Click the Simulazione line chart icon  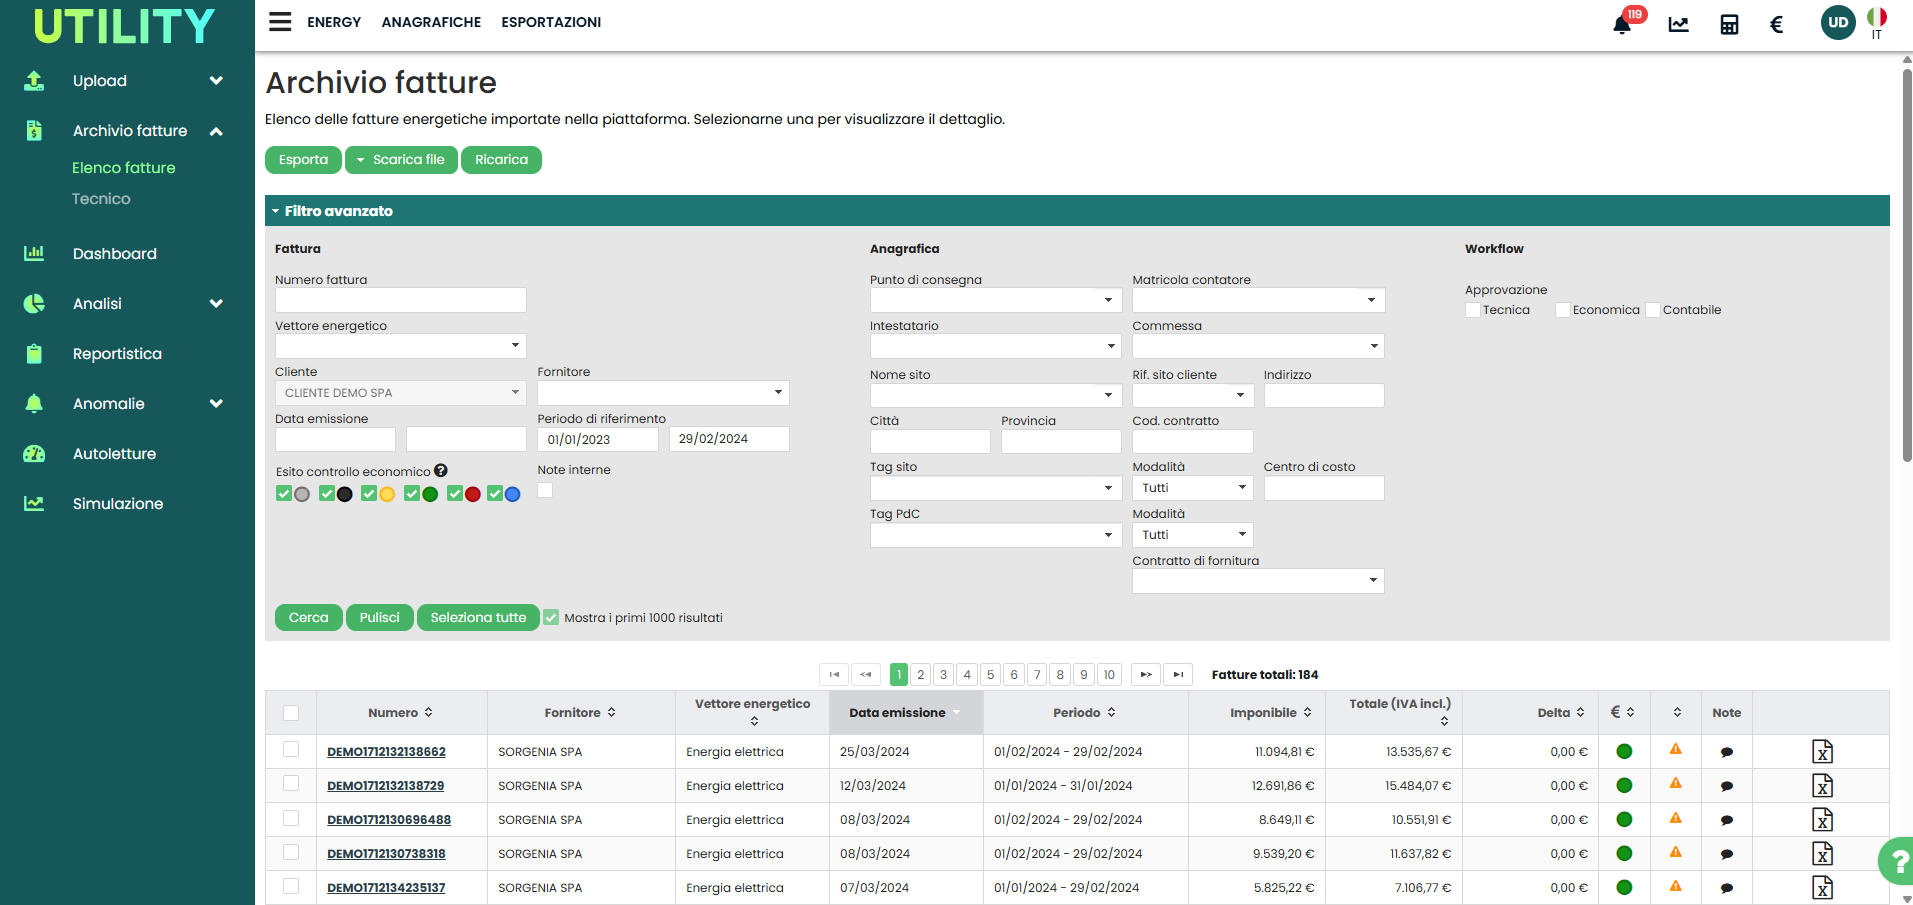tap(34, 503)
